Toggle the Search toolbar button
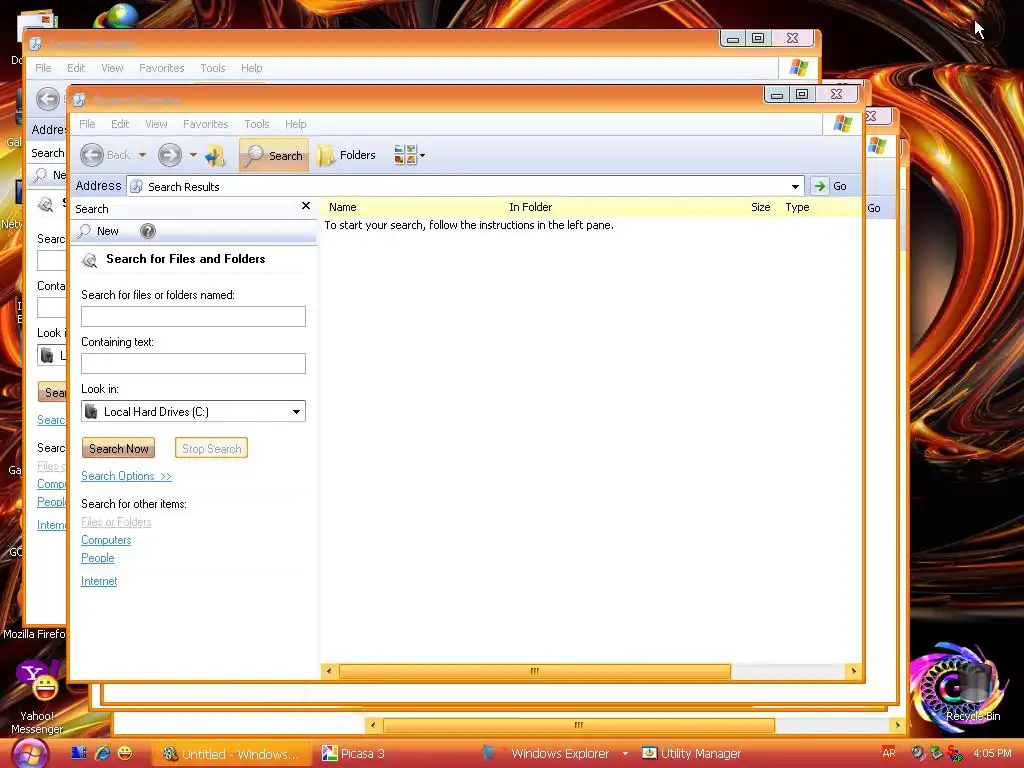This screenshot has width=1024, height=768. 274,155
